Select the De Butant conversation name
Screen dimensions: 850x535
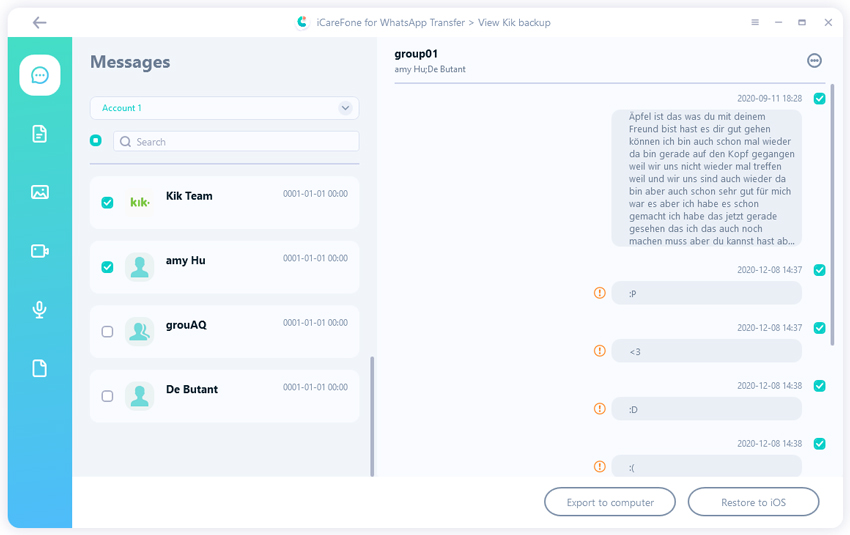tap(192, 389)
